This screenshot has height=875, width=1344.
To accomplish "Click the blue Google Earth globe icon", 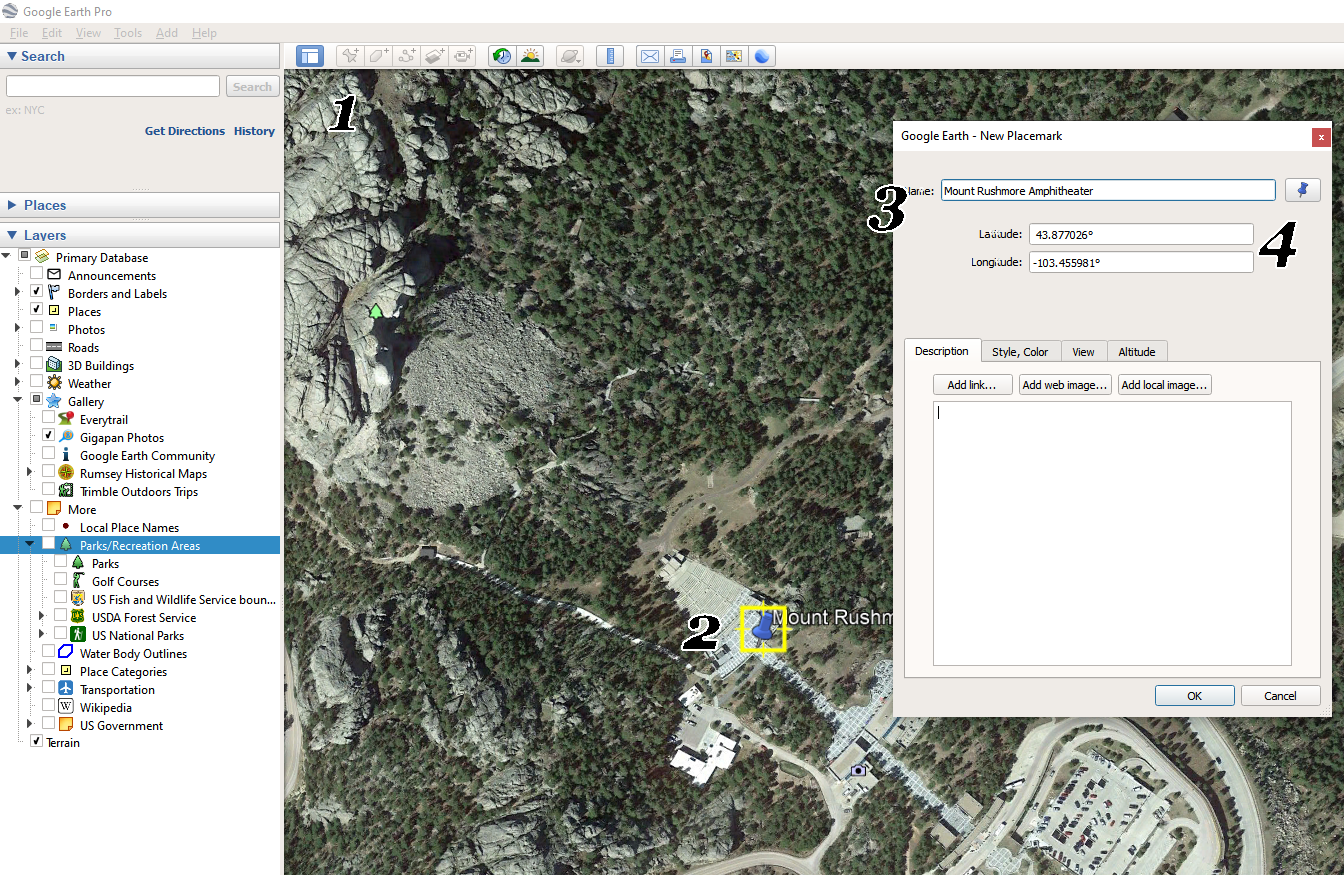I will click(x=762, y=56).
